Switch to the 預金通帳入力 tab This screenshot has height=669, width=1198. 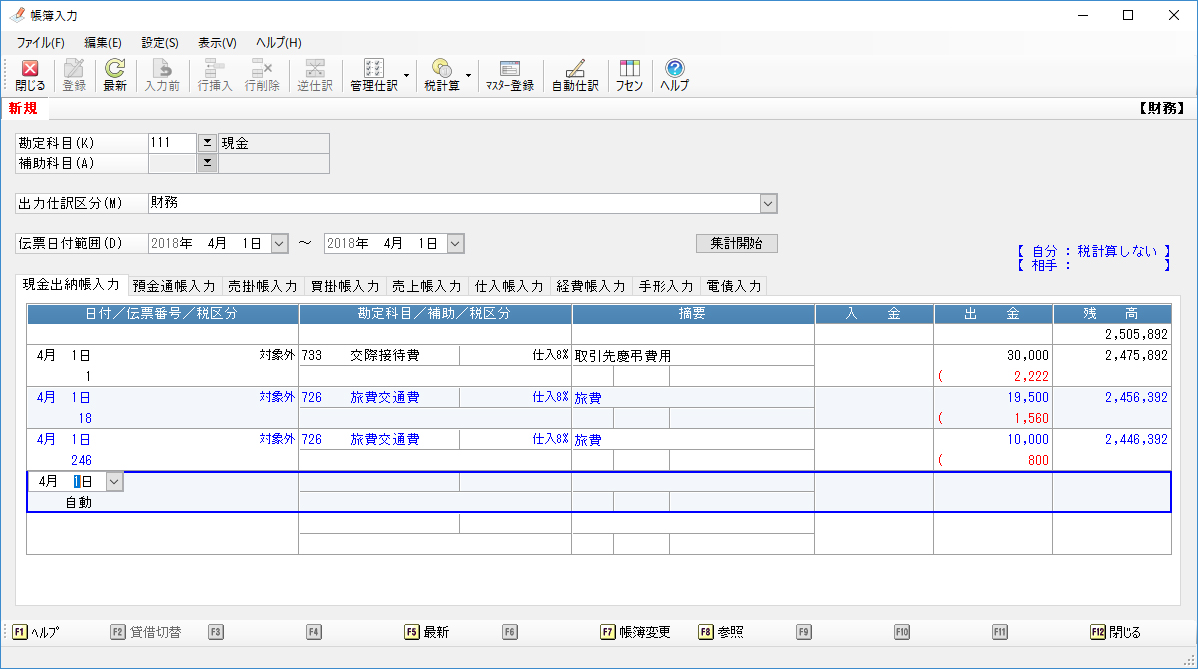click(174, 286)
